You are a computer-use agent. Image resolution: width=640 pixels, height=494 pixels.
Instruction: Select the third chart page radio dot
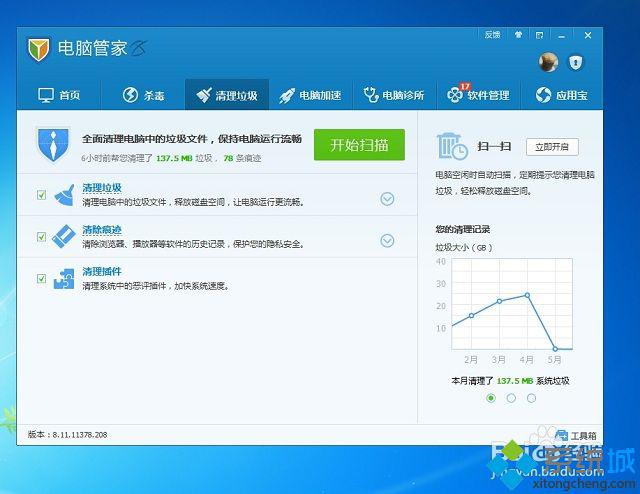(531, 398)
